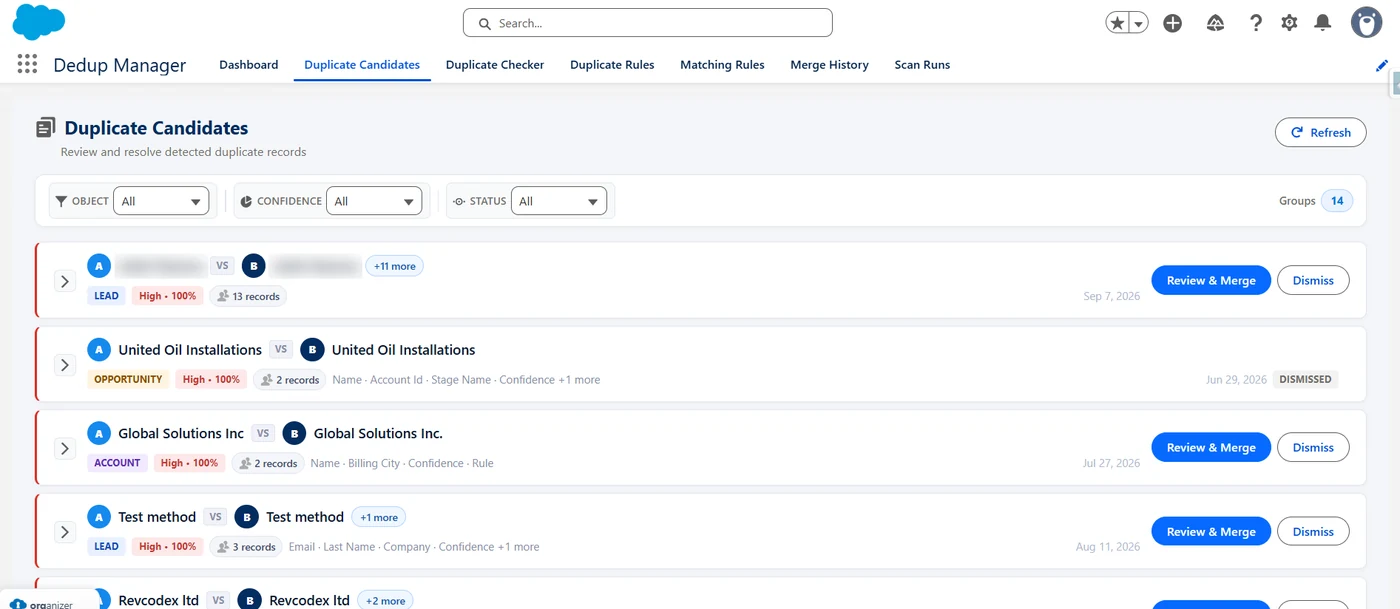The height and width of the screenshot is (609, 1400).
Task: Open the Favorites star icon
Action: 1117,23
